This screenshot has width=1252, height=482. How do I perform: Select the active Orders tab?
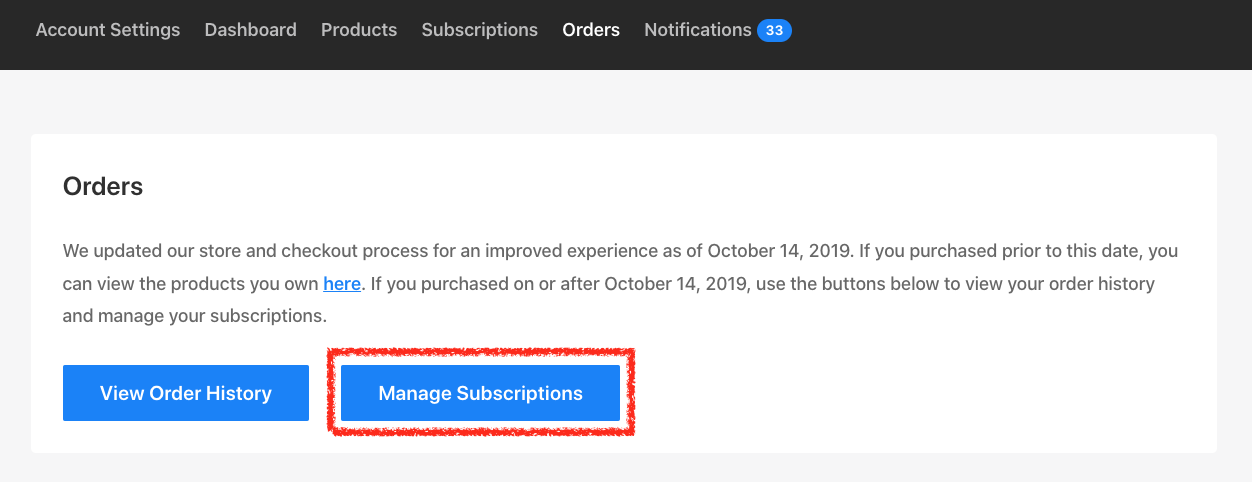pyautogui.click(x=591, y=30)
